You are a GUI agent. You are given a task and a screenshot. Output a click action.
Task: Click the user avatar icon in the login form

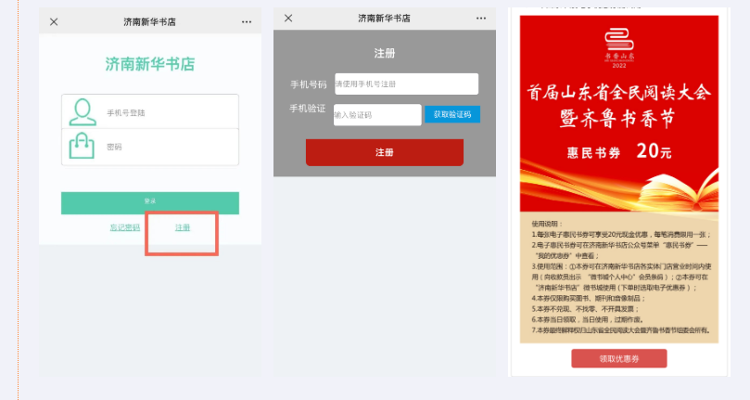[x=82, y=112]
